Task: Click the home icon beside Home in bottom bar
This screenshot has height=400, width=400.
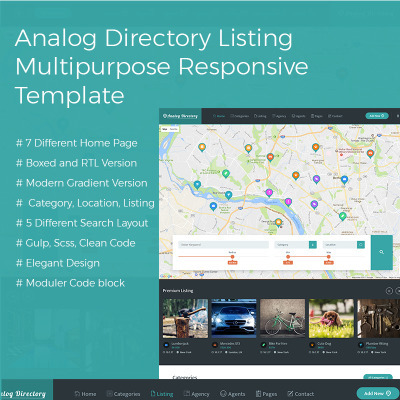Action: pyautogui.click(x=77, y=393)
